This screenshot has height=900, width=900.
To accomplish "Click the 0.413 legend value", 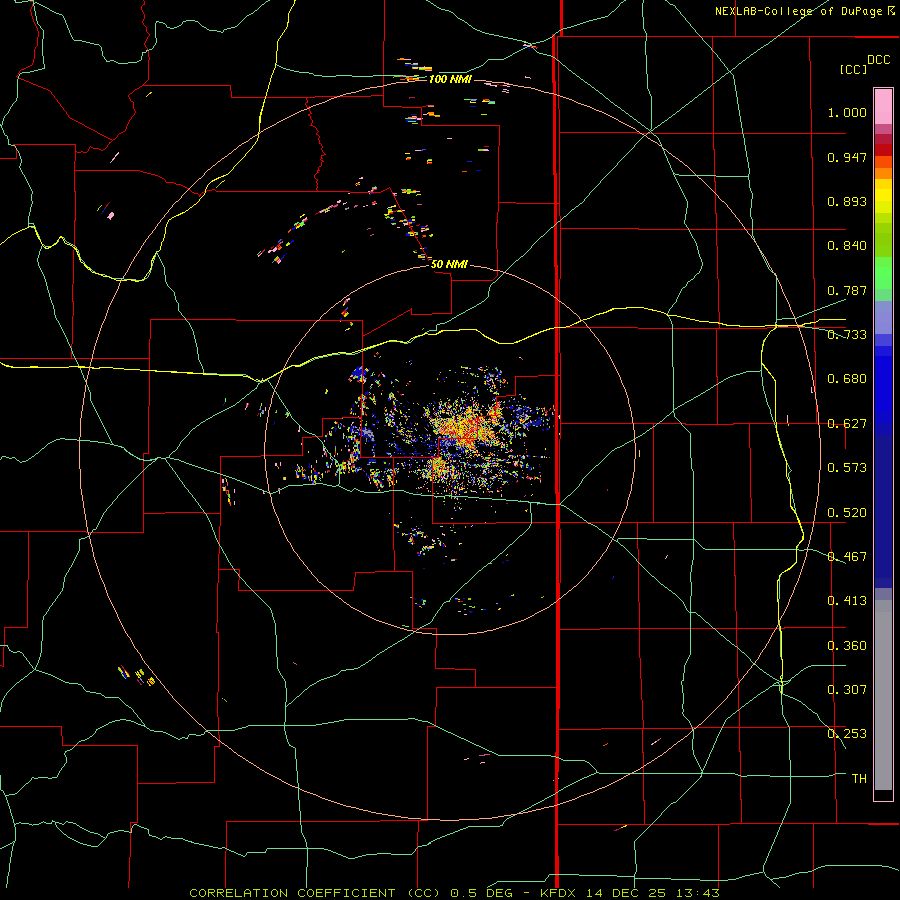I will coord(847,601).
